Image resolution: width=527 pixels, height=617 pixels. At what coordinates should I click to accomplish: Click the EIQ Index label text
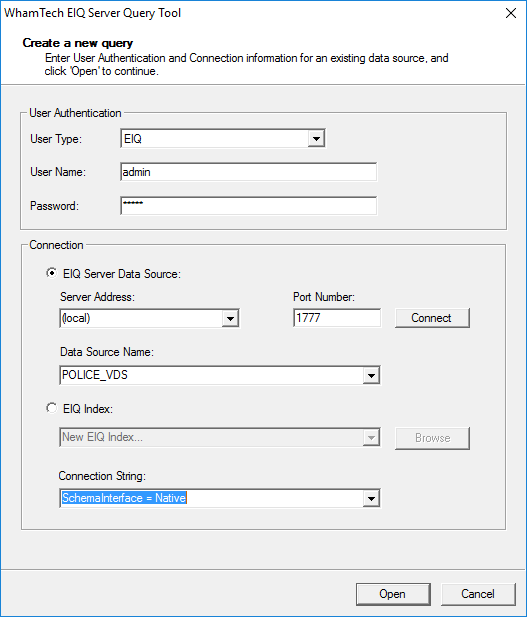click(x=88, y=409)
